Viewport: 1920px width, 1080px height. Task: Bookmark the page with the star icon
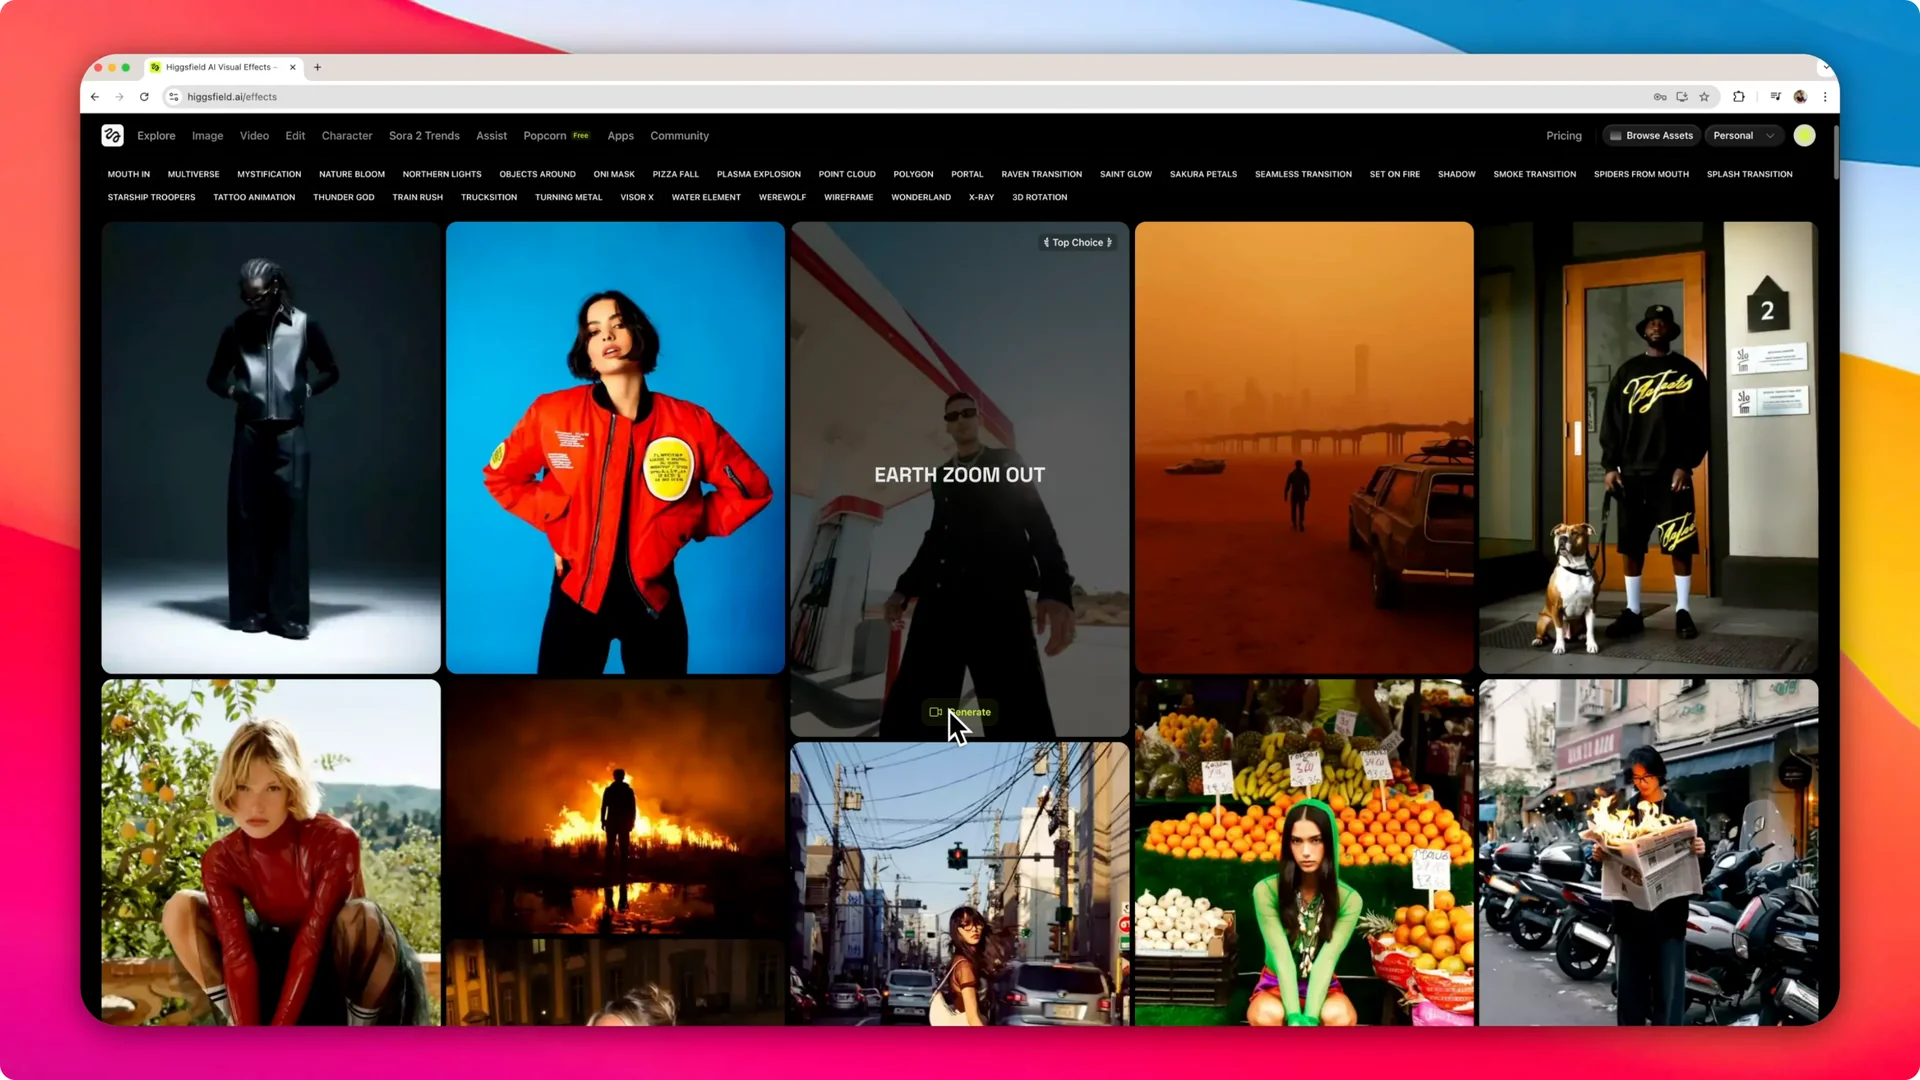pos(1705,97)
